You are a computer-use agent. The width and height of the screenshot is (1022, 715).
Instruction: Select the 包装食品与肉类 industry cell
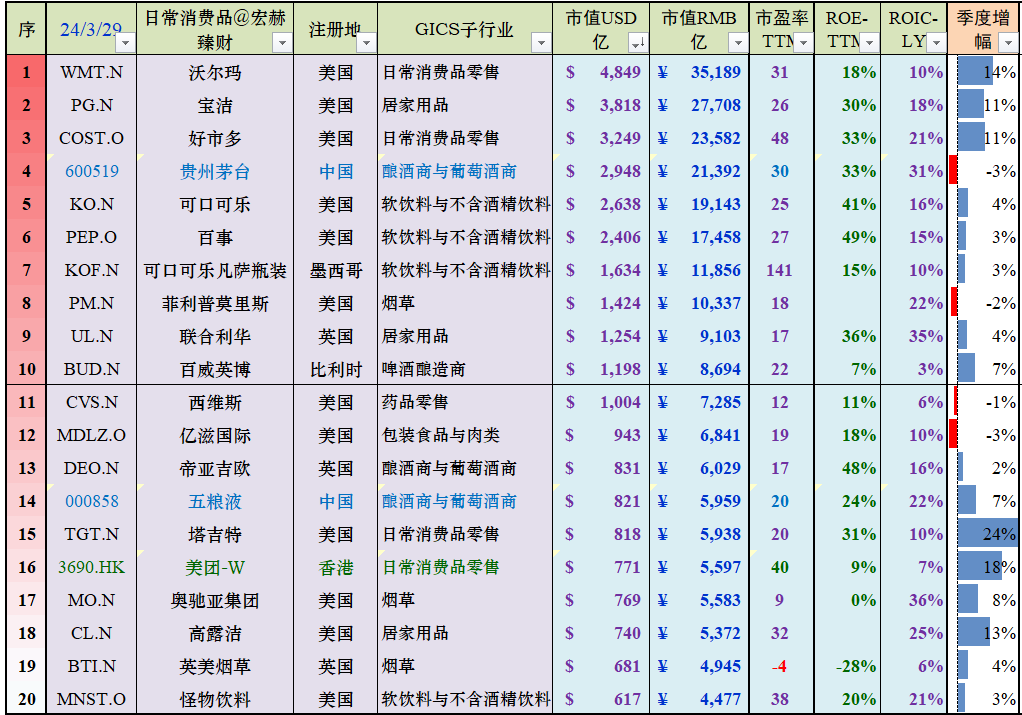click(x=465, y=435)
